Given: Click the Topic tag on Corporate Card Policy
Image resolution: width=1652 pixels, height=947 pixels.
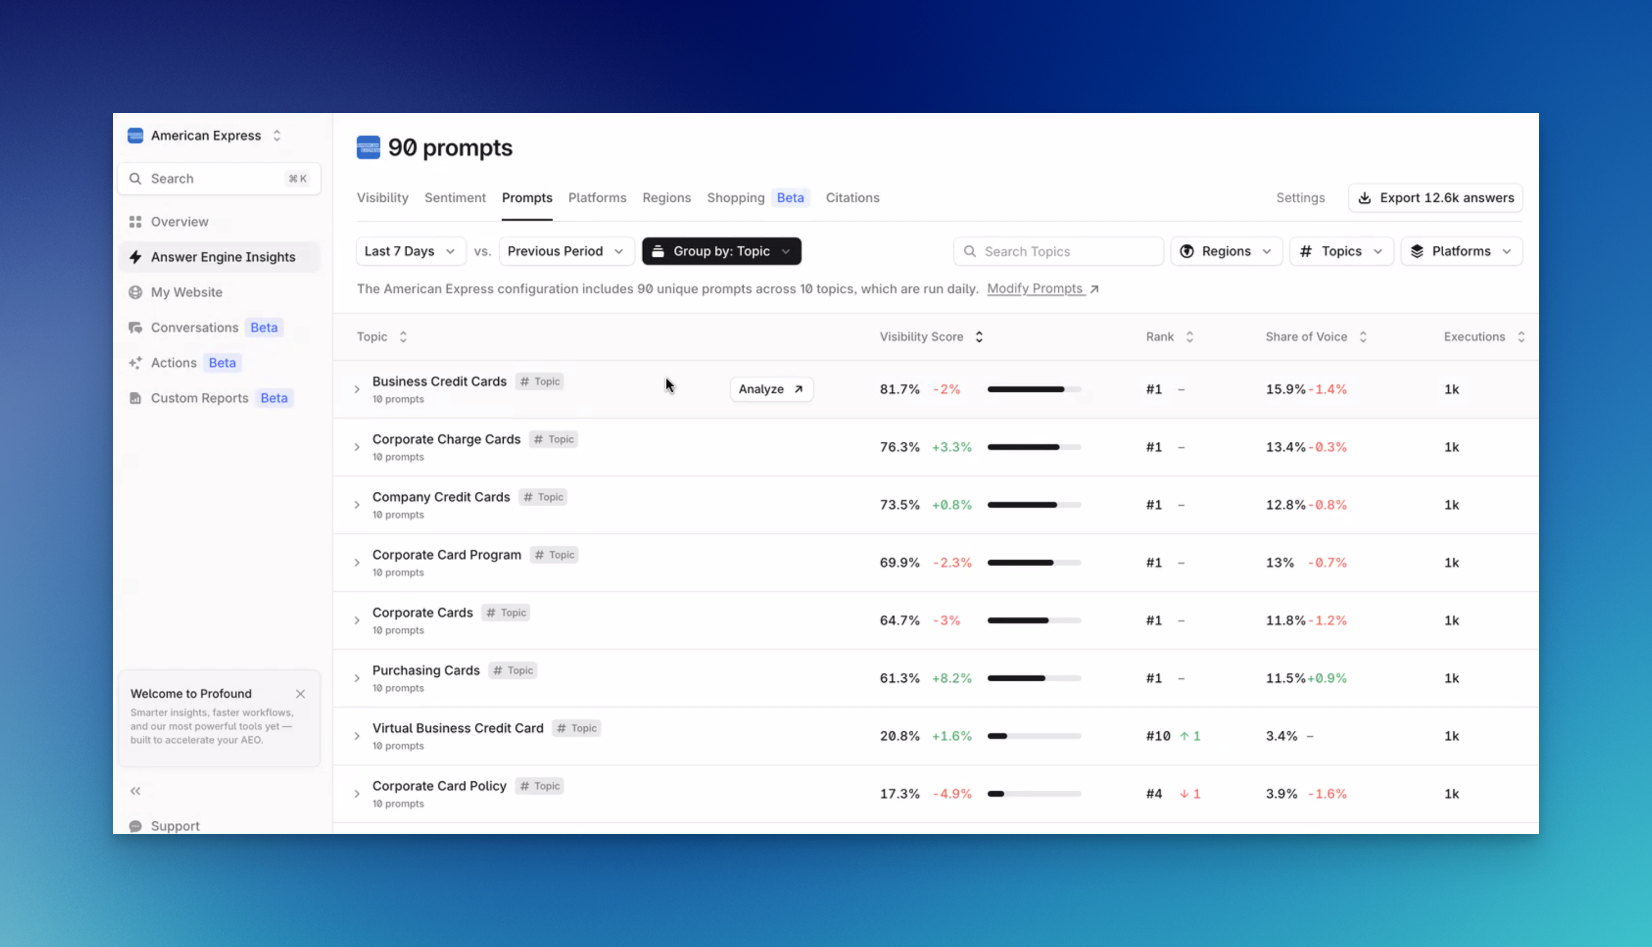Looking at the screenshot, I should pyautogui.click(x=540, y=787).
